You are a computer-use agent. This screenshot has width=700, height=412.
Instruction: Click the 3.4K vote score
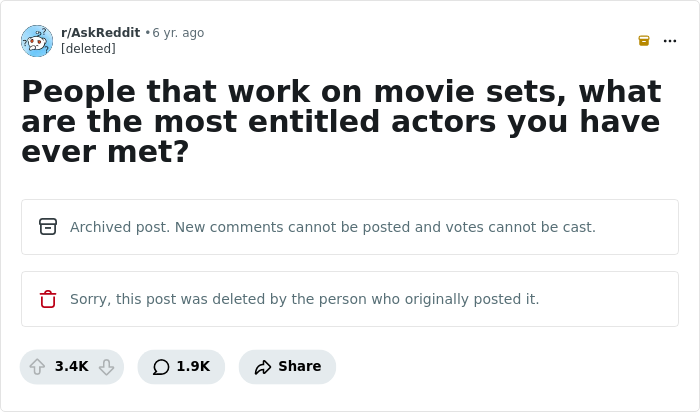click(72, 367)
